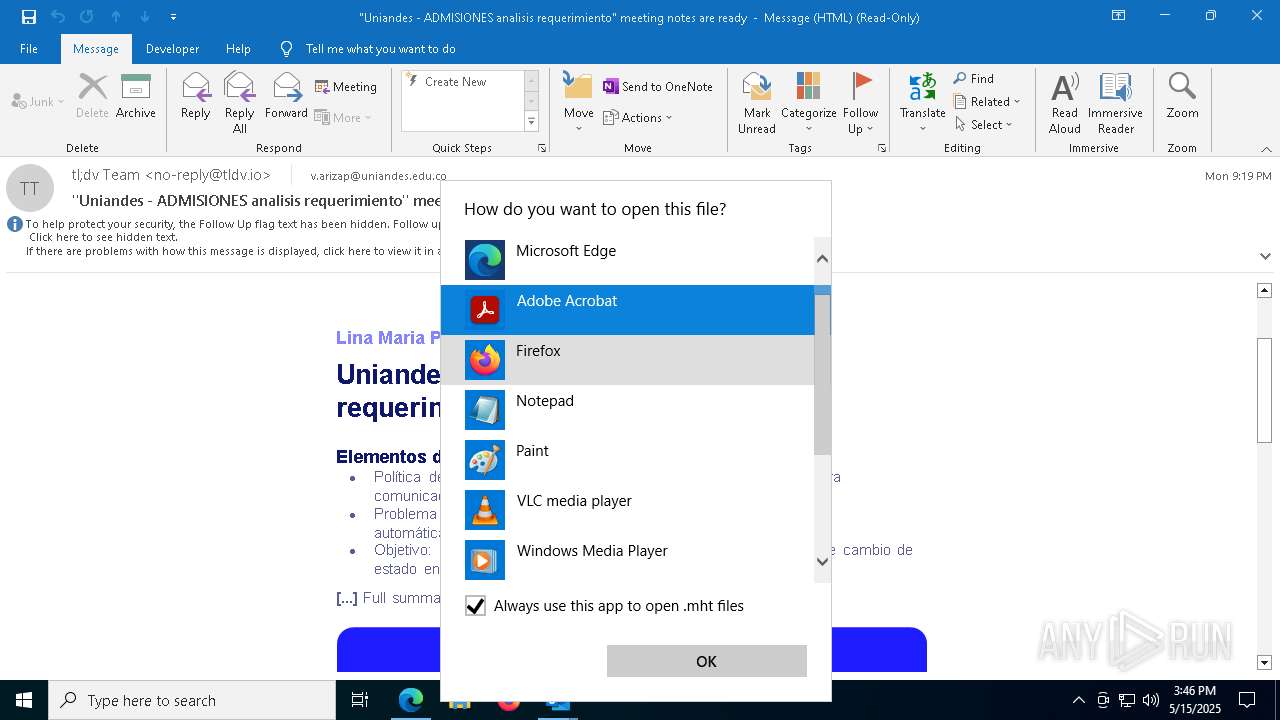Select Paint in the open-with list
The image size is (1280, 720).
coord(628,460)
